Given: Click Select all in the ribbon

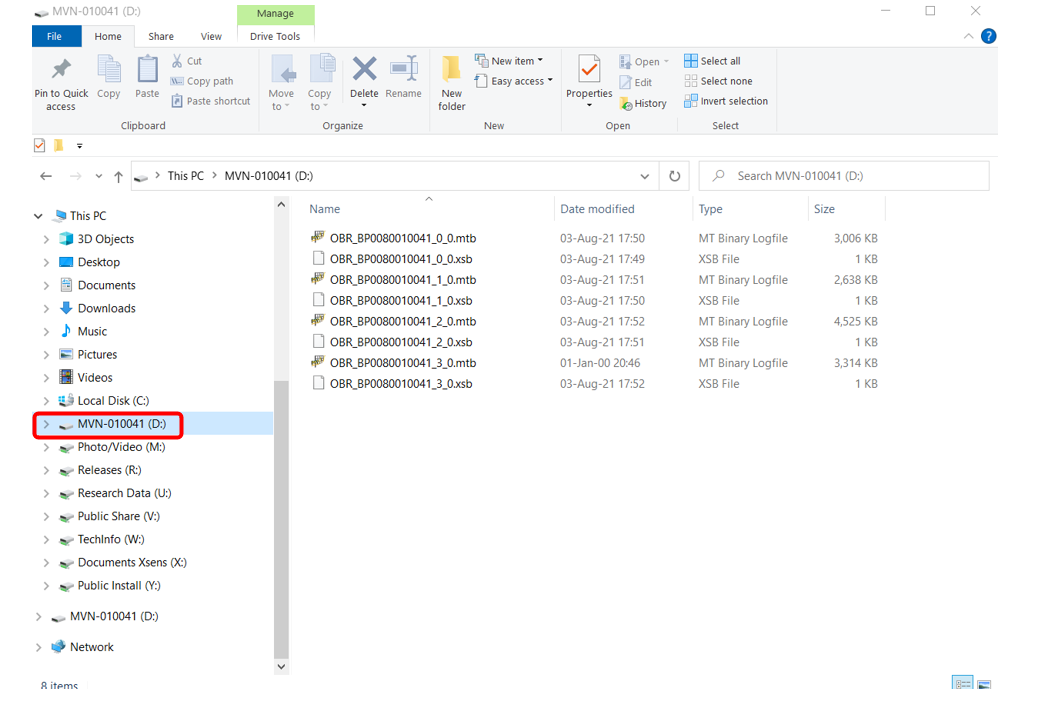Looking at the screenshot, I should coord(711,61).
